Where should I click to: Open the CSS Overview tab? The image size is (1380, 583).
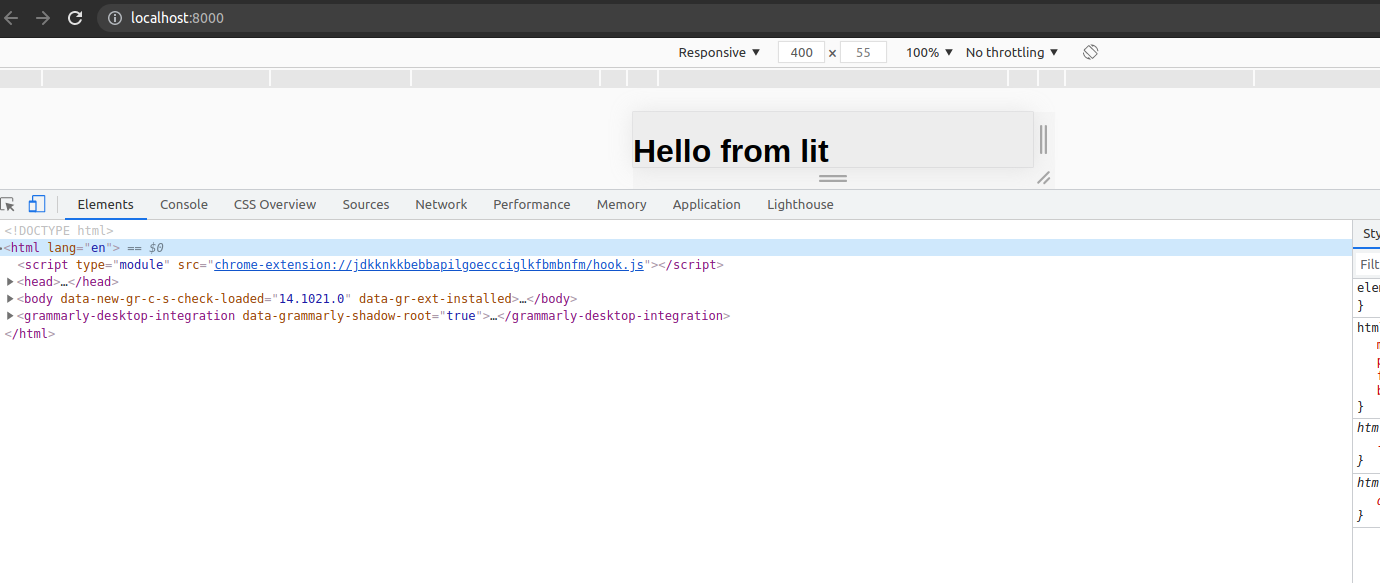(x=275, y=204)
